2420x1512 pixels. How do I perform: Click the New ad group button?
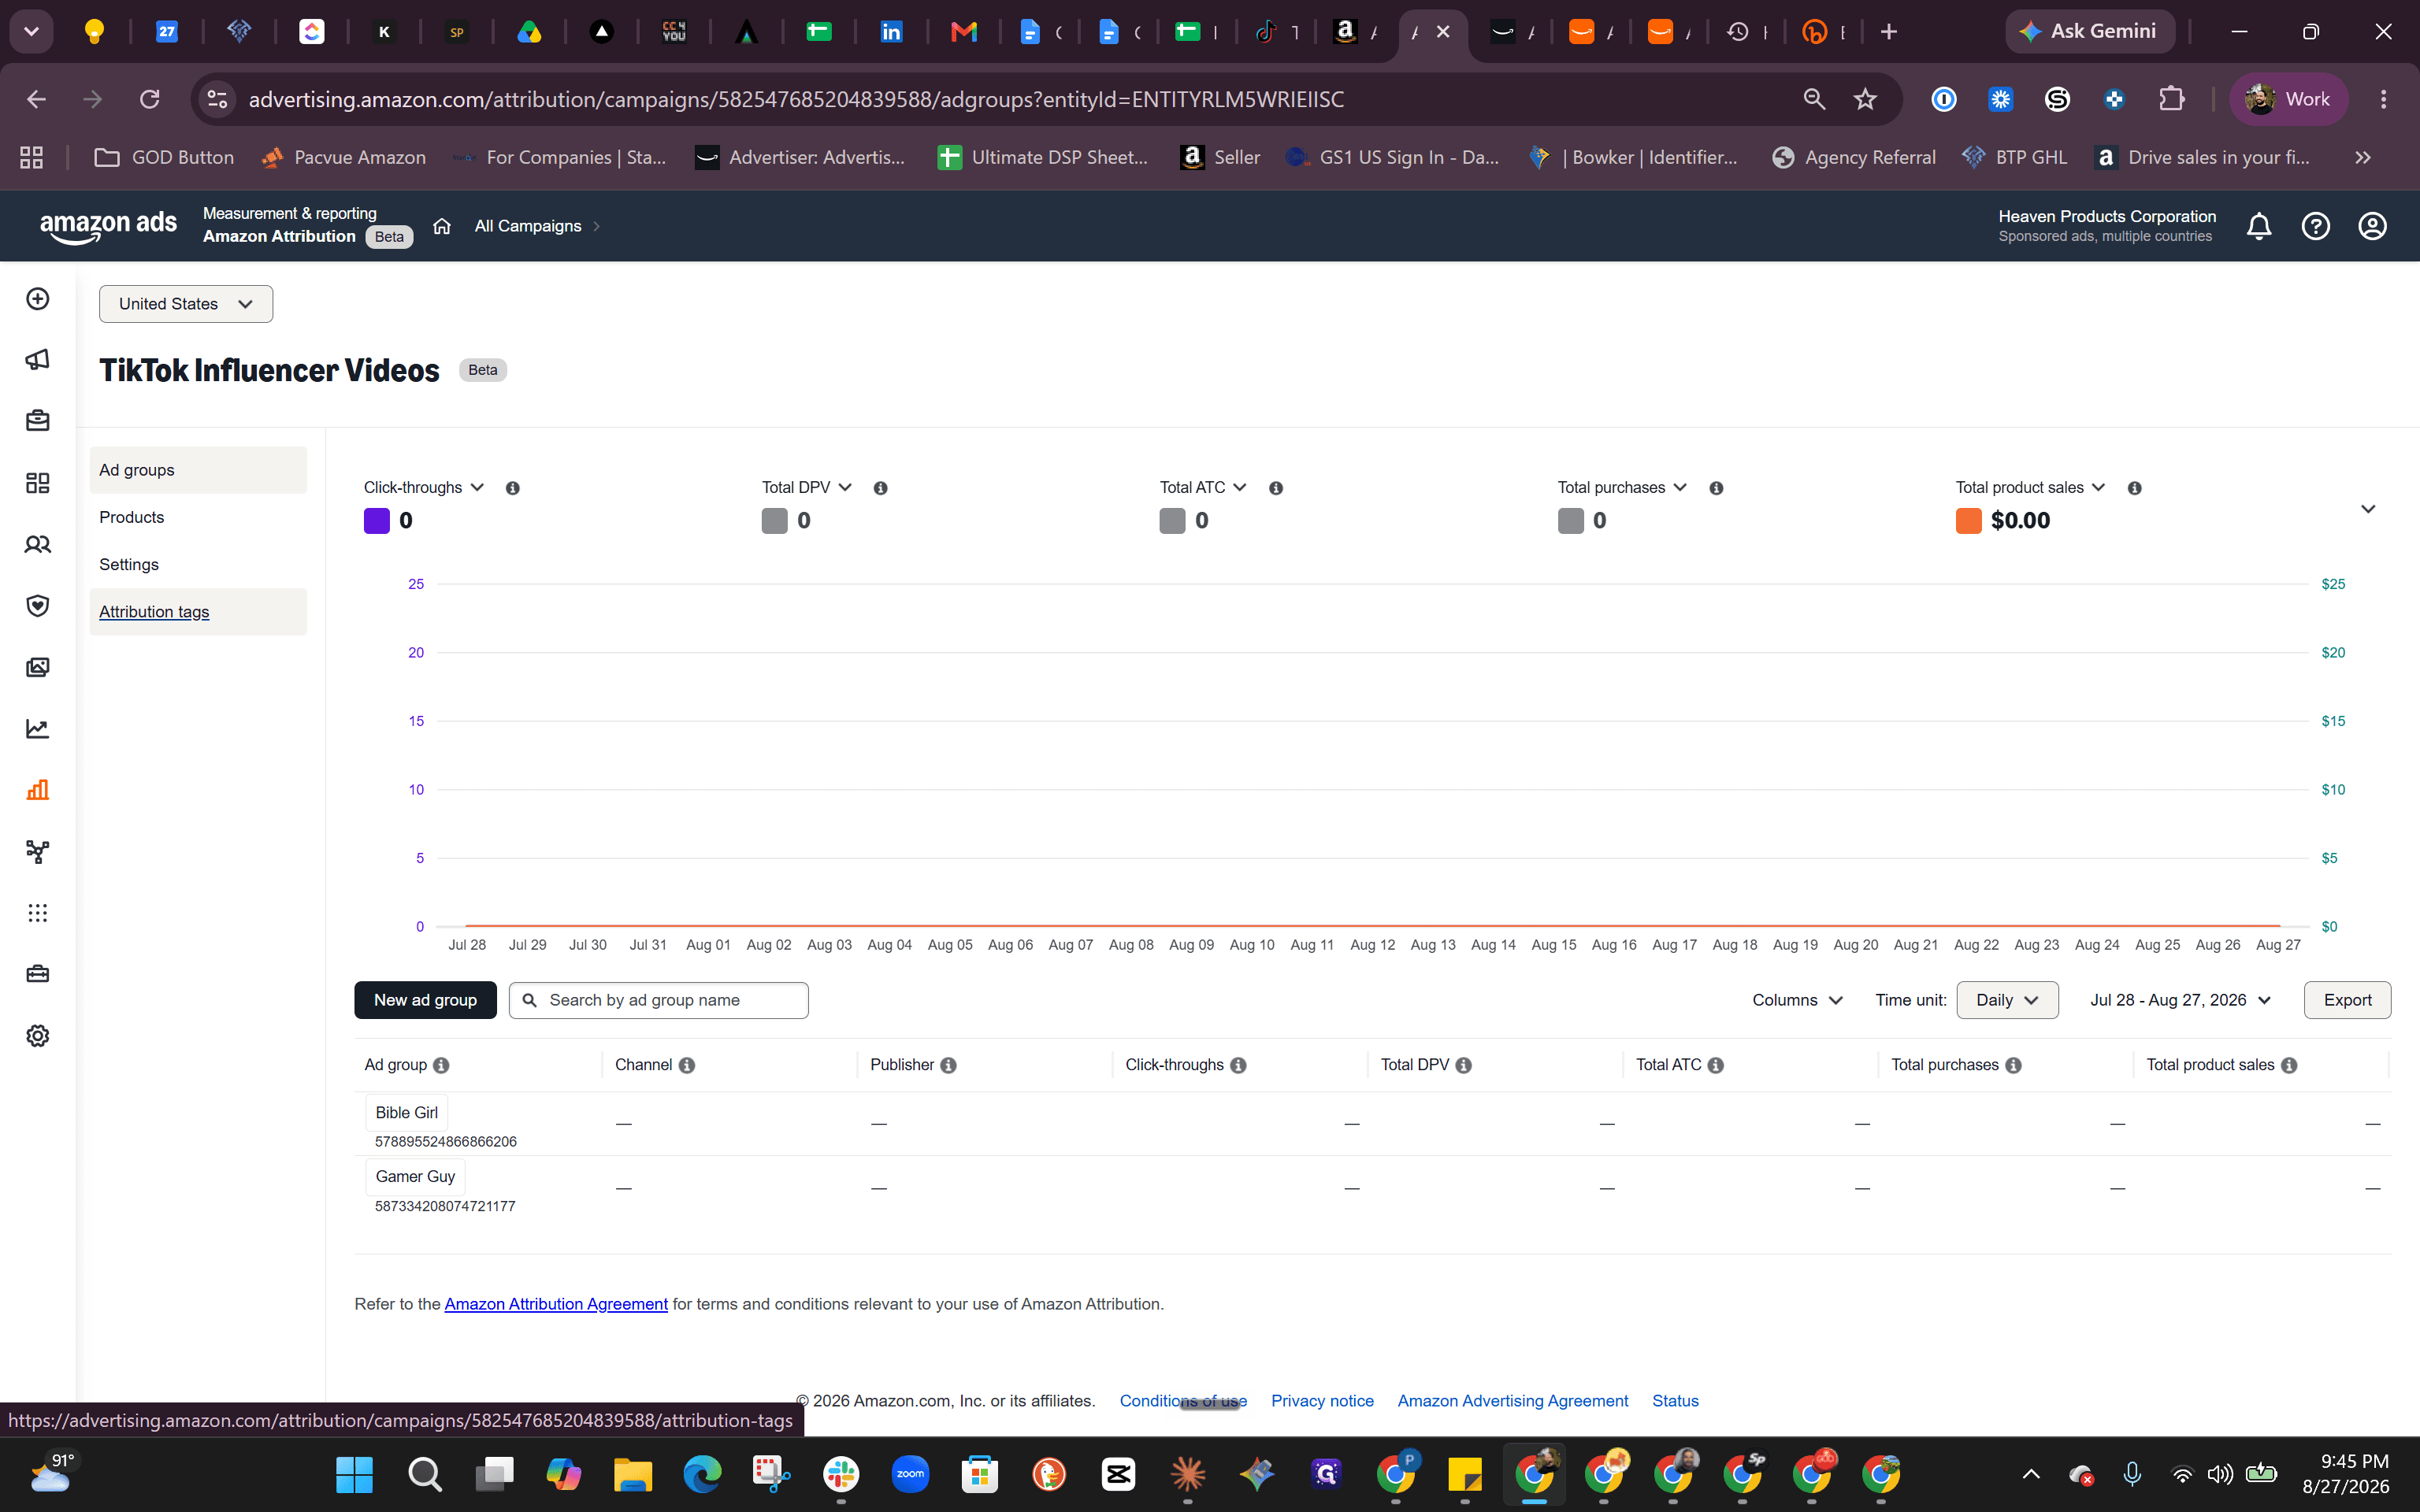point(425,1000)
